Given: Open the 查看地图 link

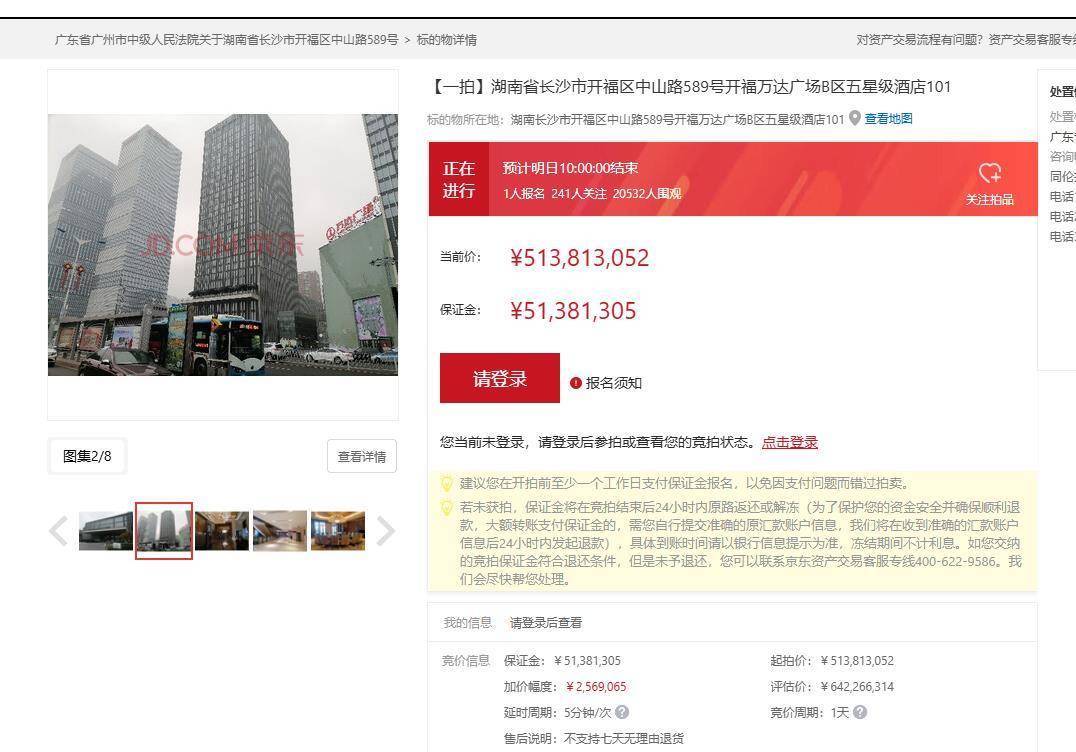Looking at the screenshot, I should point(888,119).
